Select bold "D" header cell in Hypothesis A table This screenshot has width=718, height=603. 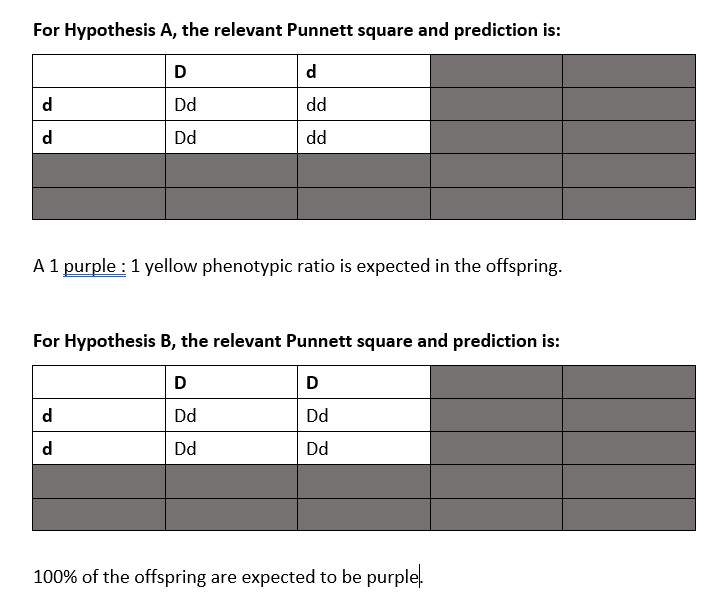coord(231,71)
